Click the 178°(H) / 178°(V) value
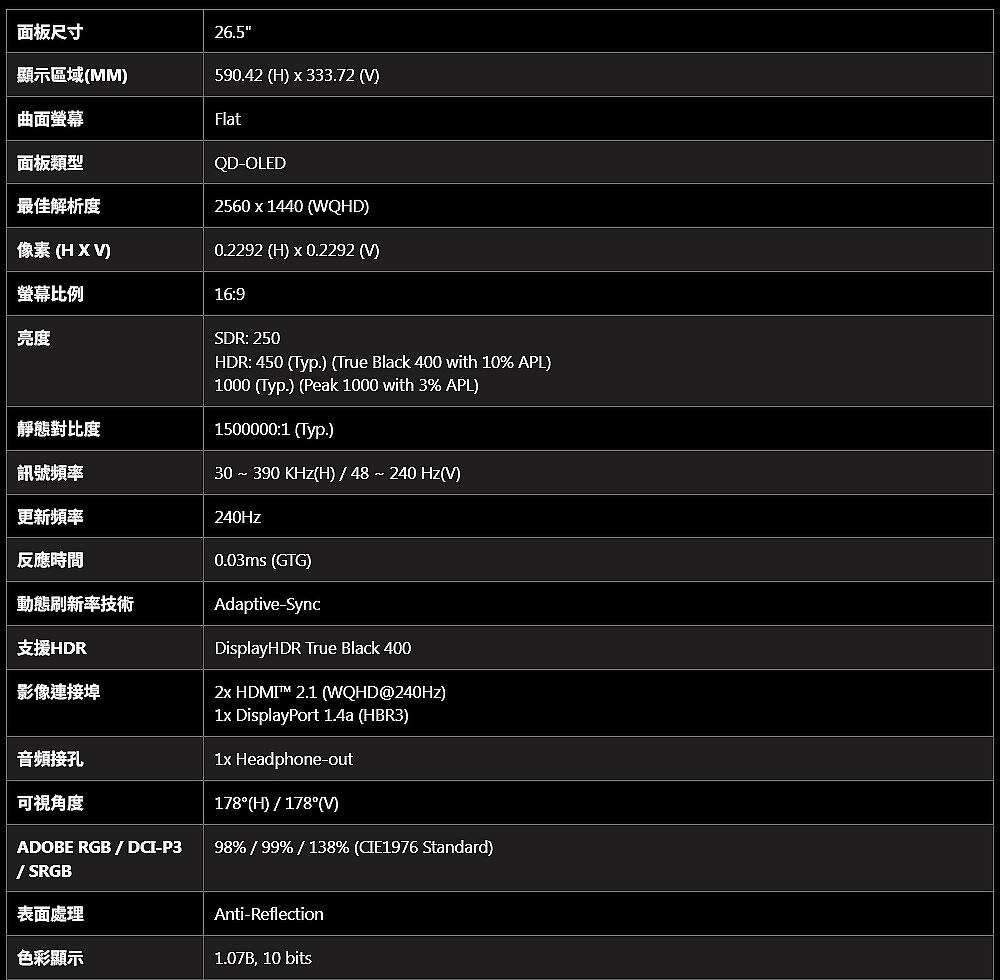The width and height of the screenshot is (1000, 980). (277, 803)
